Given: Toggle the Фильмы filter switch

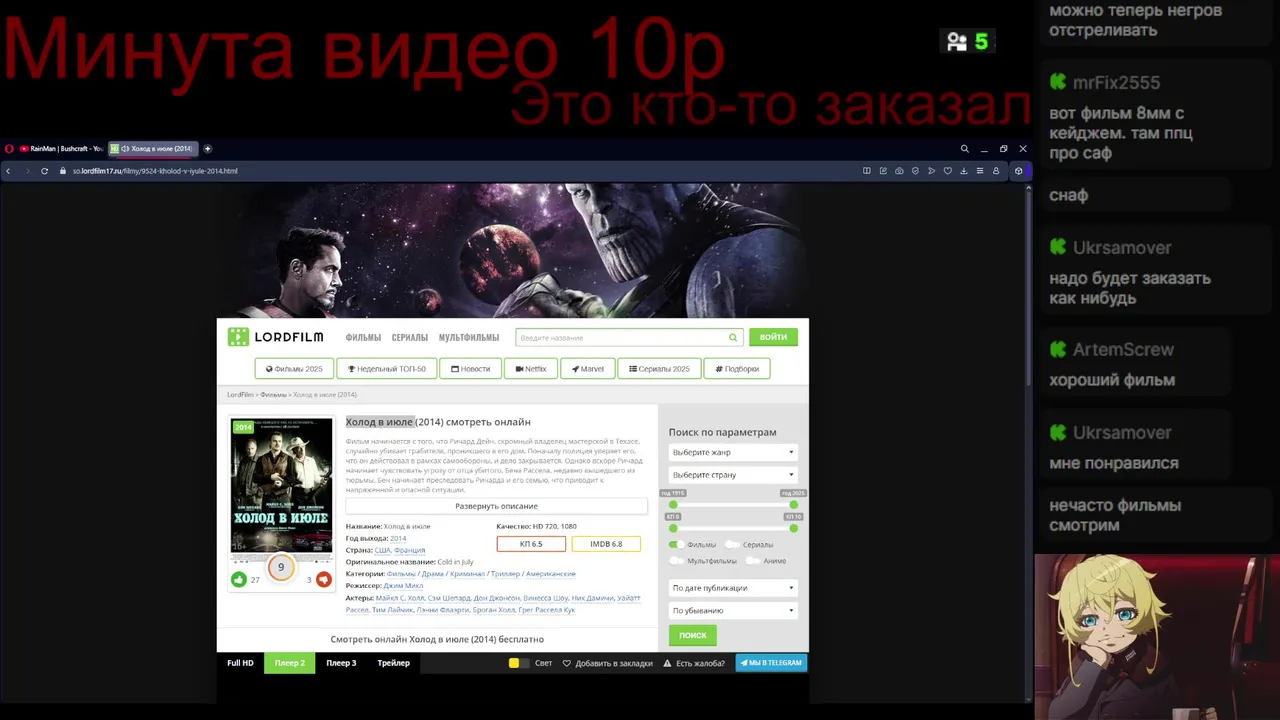Looking at the screenshot, I should 677,545.
